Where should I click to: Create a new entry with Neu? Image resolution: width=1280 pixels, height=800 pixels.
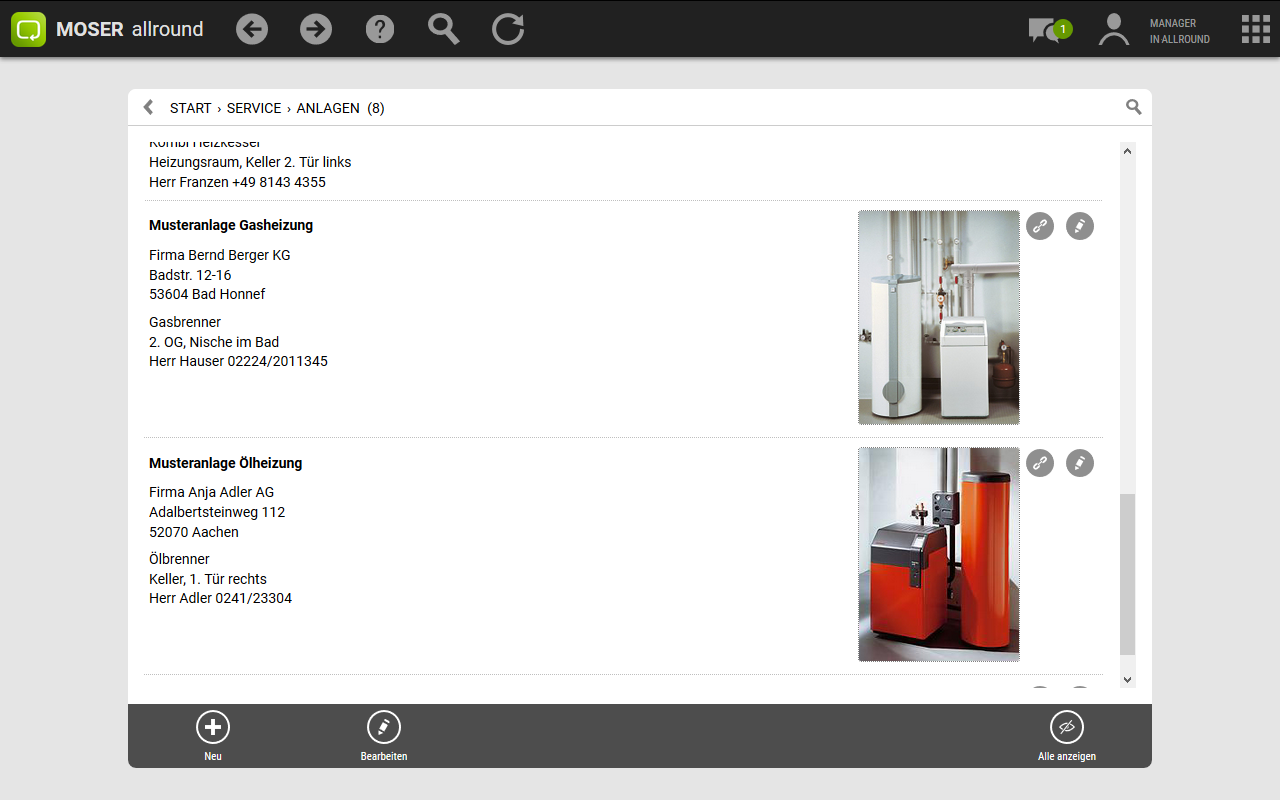tap(213, 737)
